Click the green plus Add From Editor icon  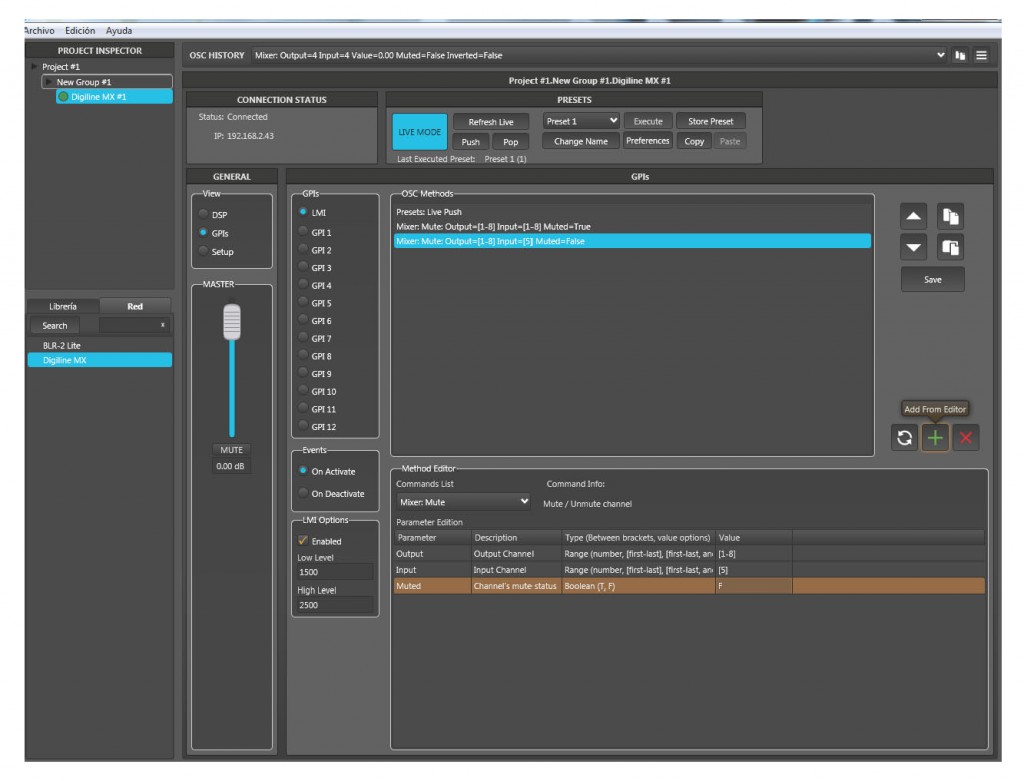[935, 437]
